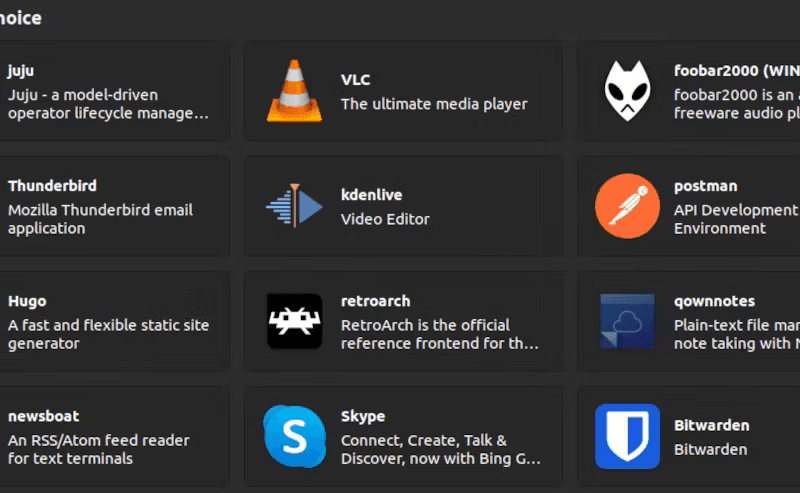Open the juju app title
The image size is (800, 493).
[21, 71]
